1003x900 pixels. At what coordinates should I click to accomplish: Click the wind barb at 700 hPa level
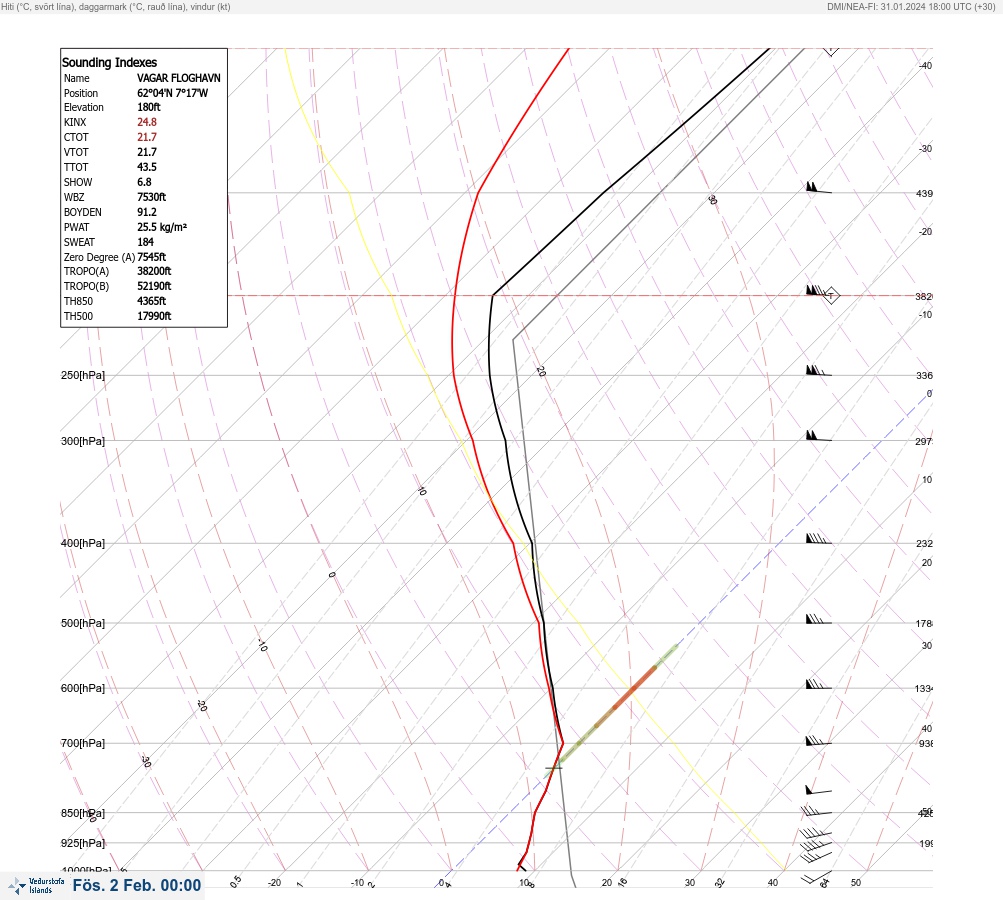[x=818, y=740]
